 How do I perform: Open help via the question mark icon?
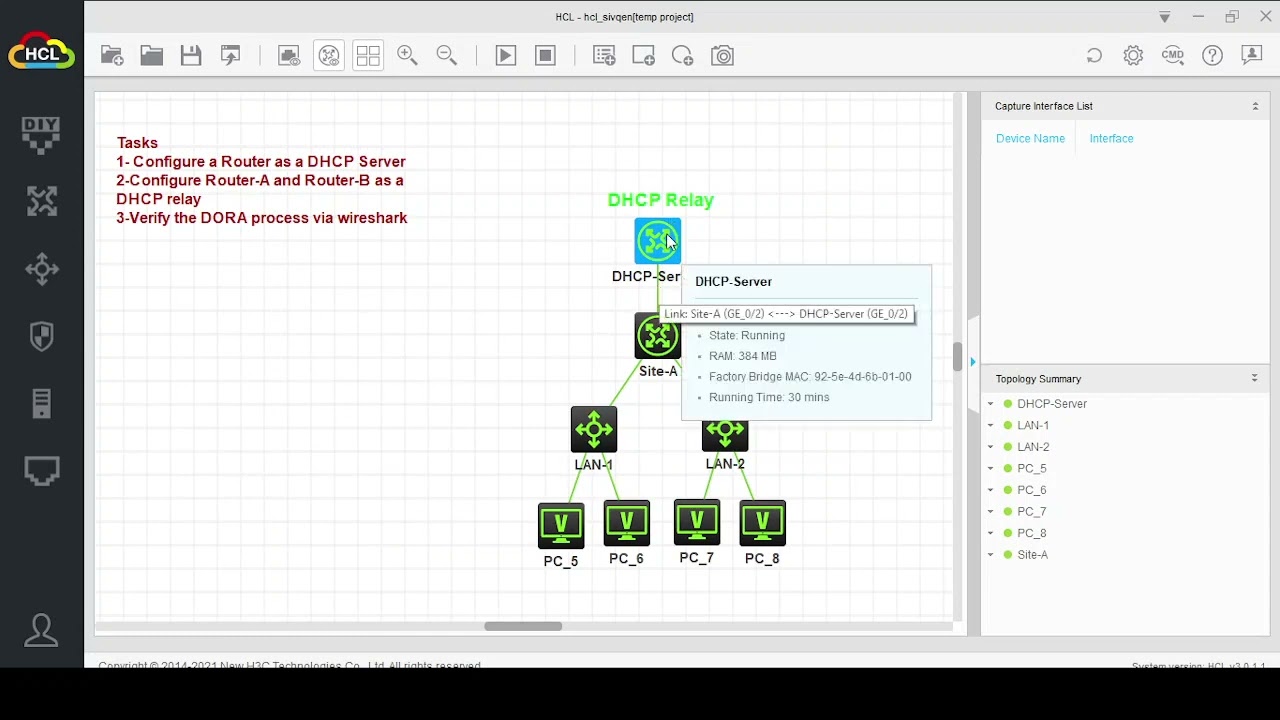pyautogui.click(x=1212, y=56)
